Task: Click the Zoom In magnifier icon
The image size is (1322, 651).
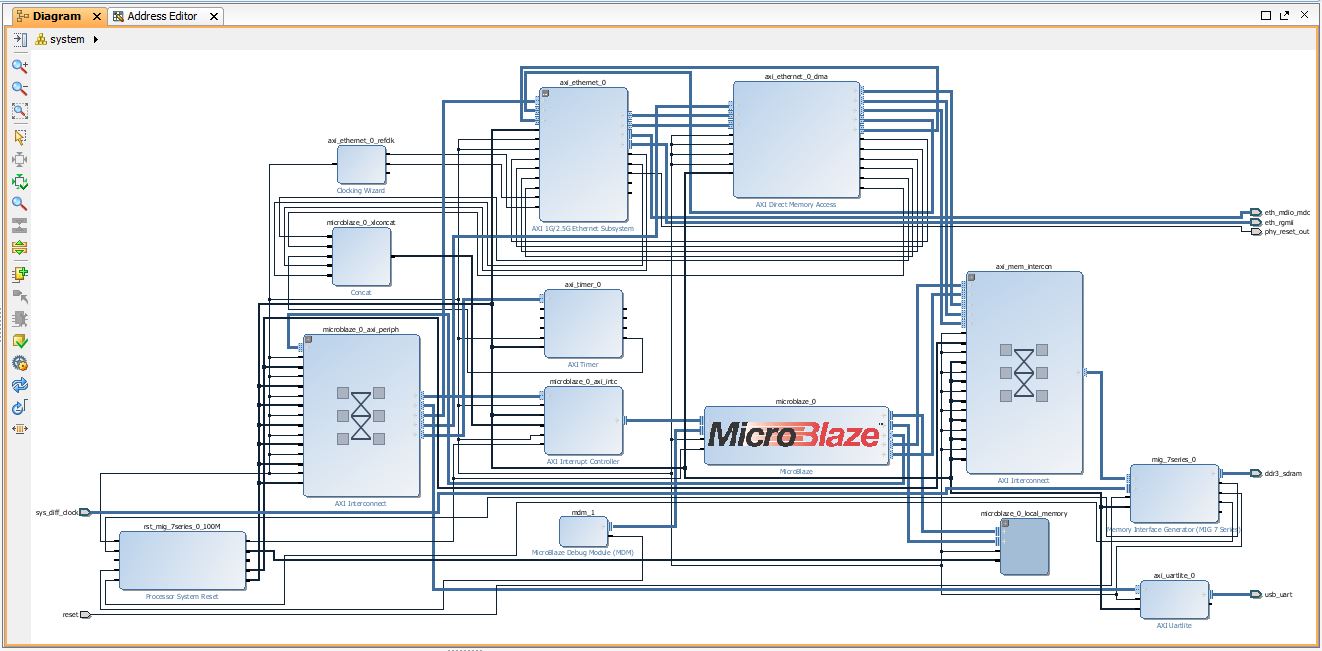Action: coord(19,66)
